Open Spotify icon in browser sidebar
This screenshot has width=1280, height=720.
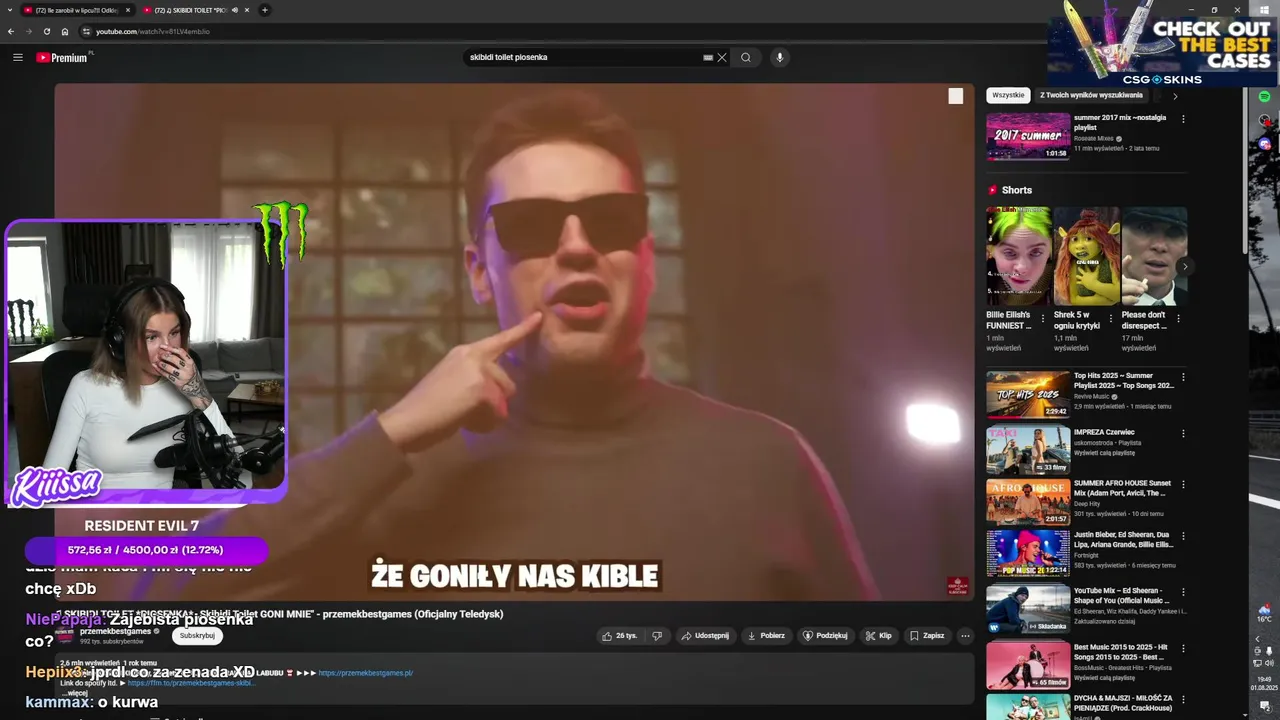pyautogui.click(x=1265, y=96)
